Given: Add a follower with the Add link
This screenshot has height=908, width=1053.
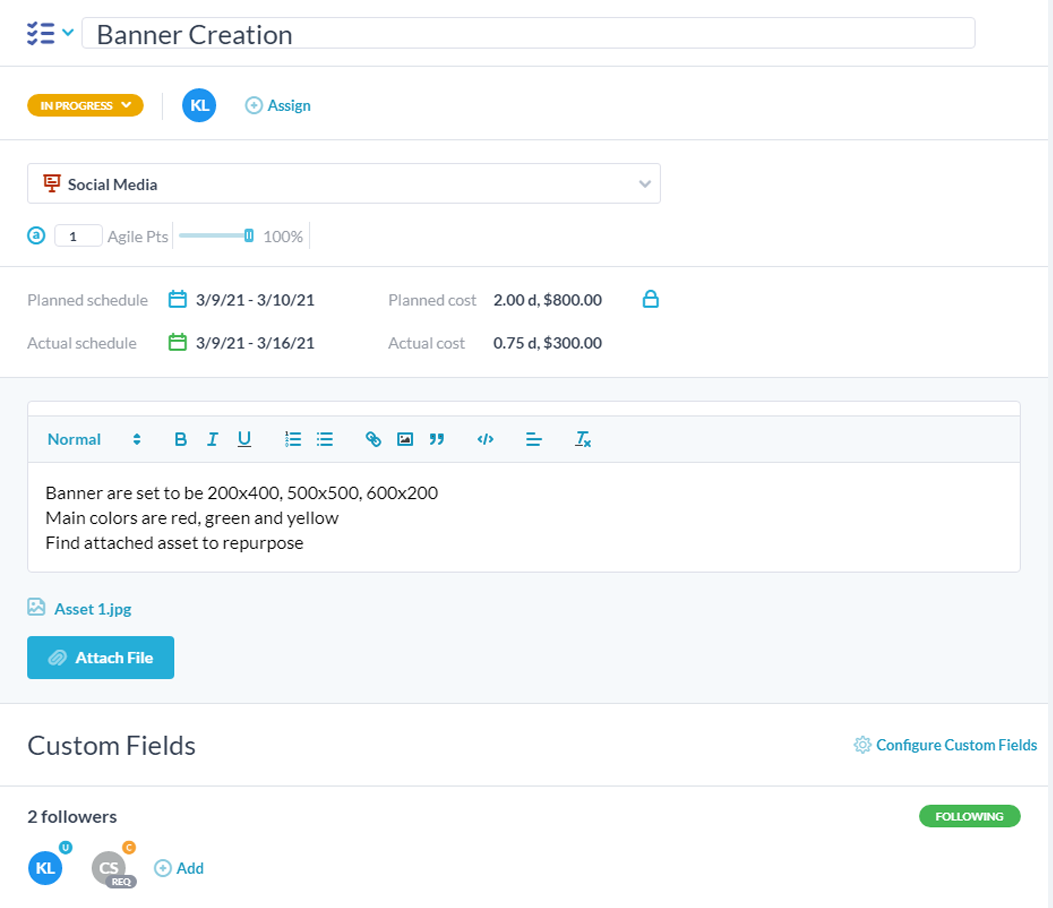Looking at the screenshot, I should point(179,868).
